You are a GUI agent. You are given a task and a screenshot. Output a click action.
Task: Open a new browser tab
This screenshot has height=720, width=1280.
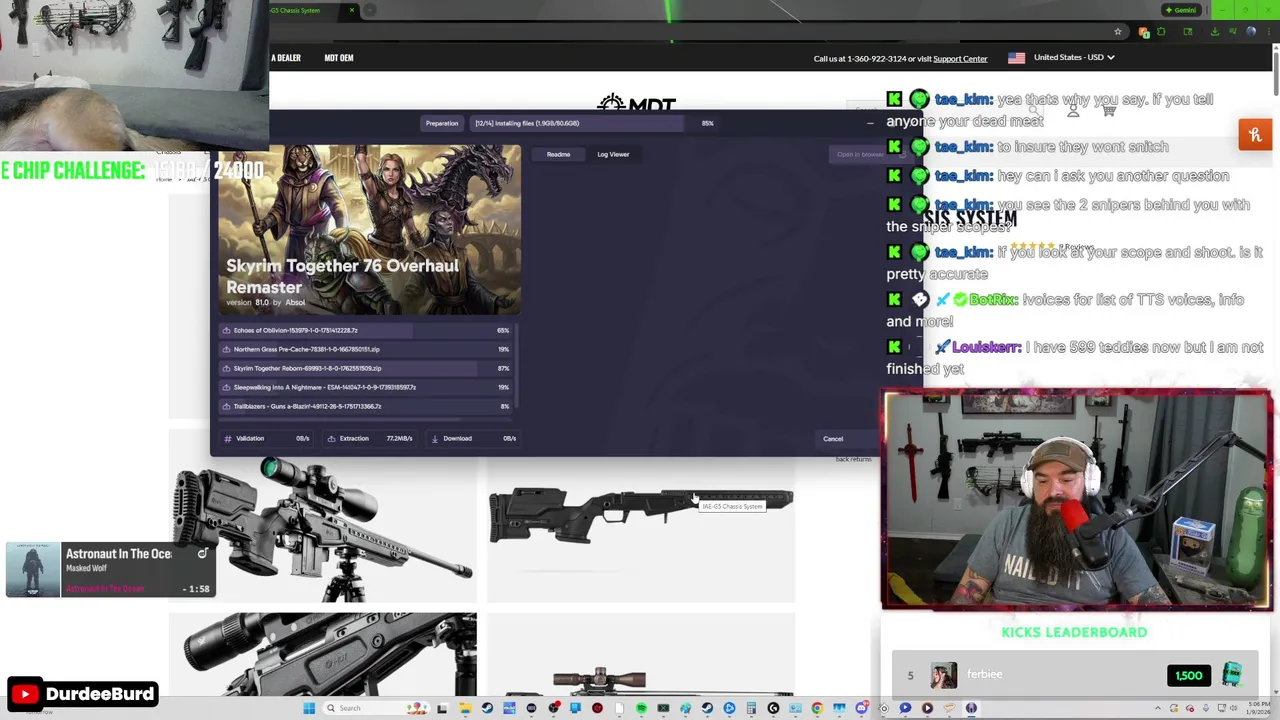369,10
